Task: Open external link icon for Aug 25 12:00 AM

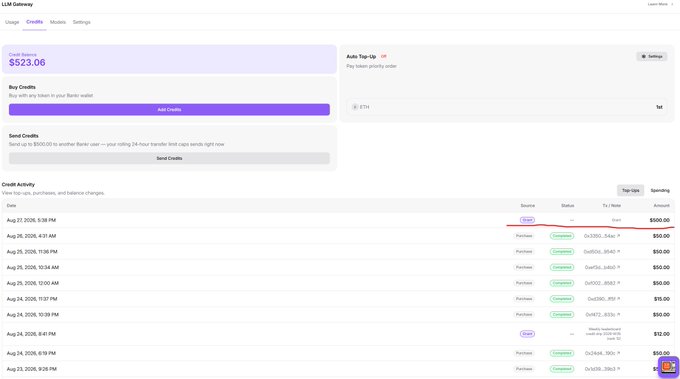Action: [618, 283]
